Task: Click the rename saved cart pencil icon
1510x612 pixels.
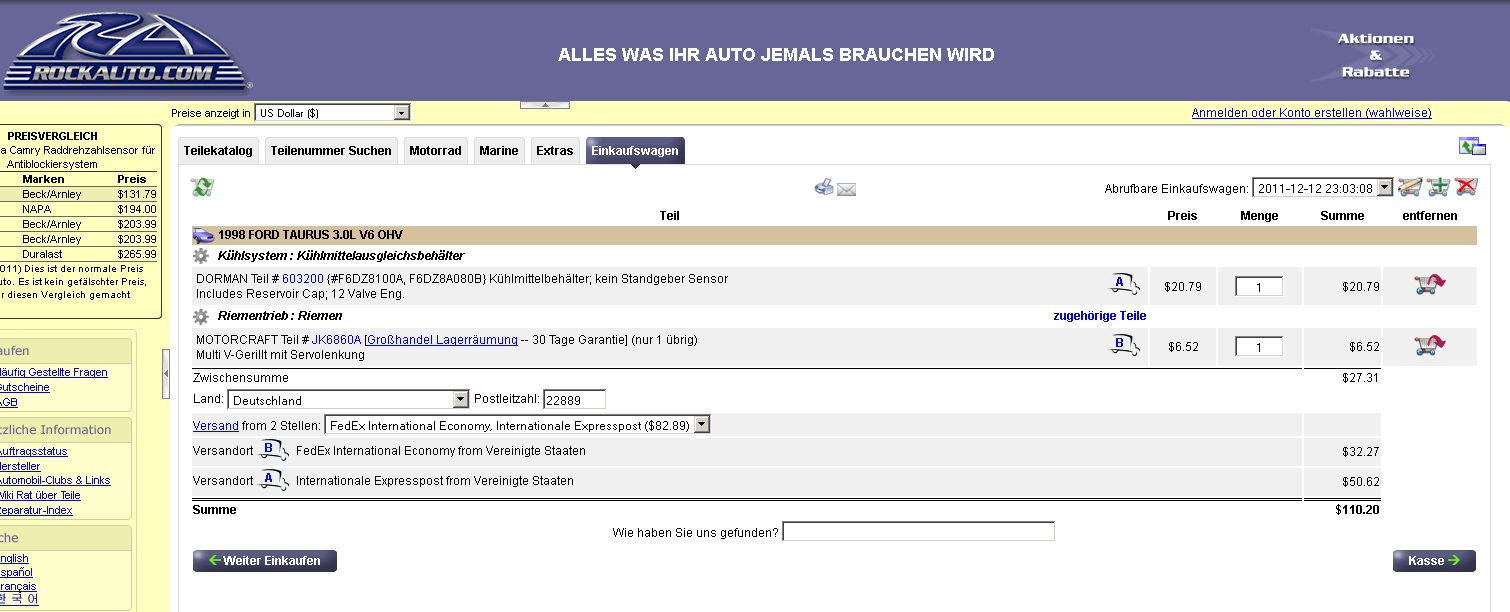Action: 1410,187
